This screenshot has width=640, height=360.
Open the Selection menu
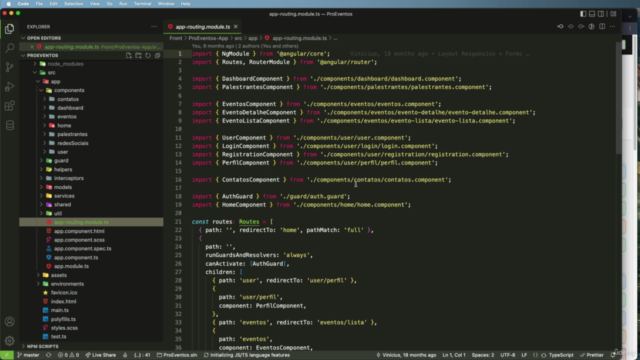tap(73, 4)
